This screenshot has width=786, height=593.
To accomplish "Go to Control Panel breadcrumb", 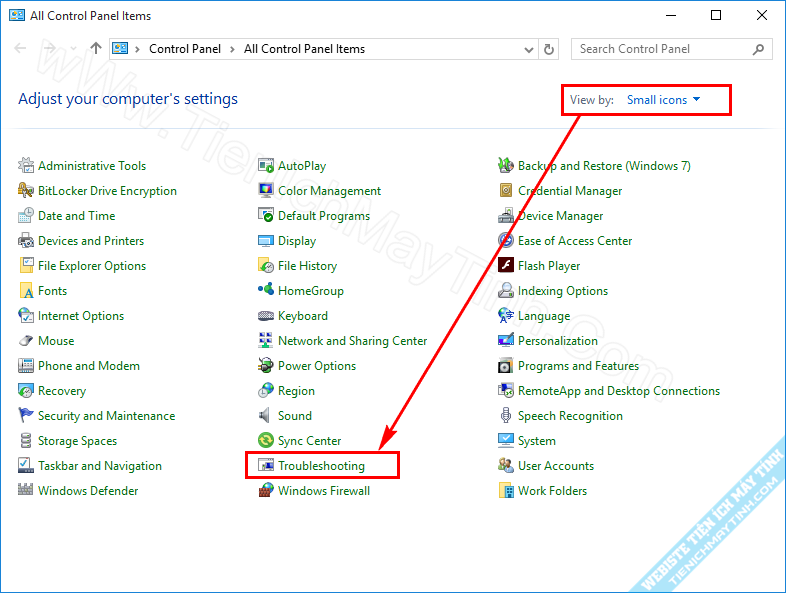I will 185,49.
